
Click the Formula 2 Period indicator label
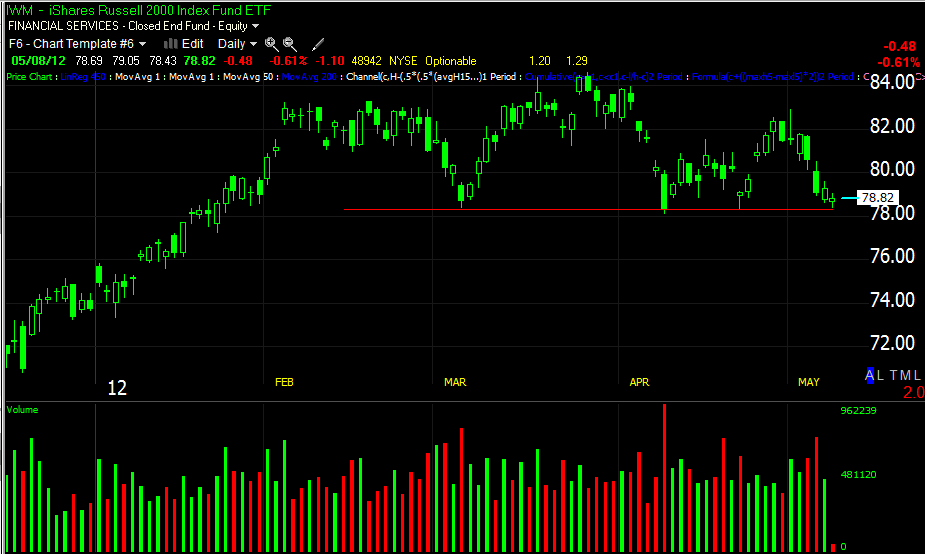(x=773, y=77)
